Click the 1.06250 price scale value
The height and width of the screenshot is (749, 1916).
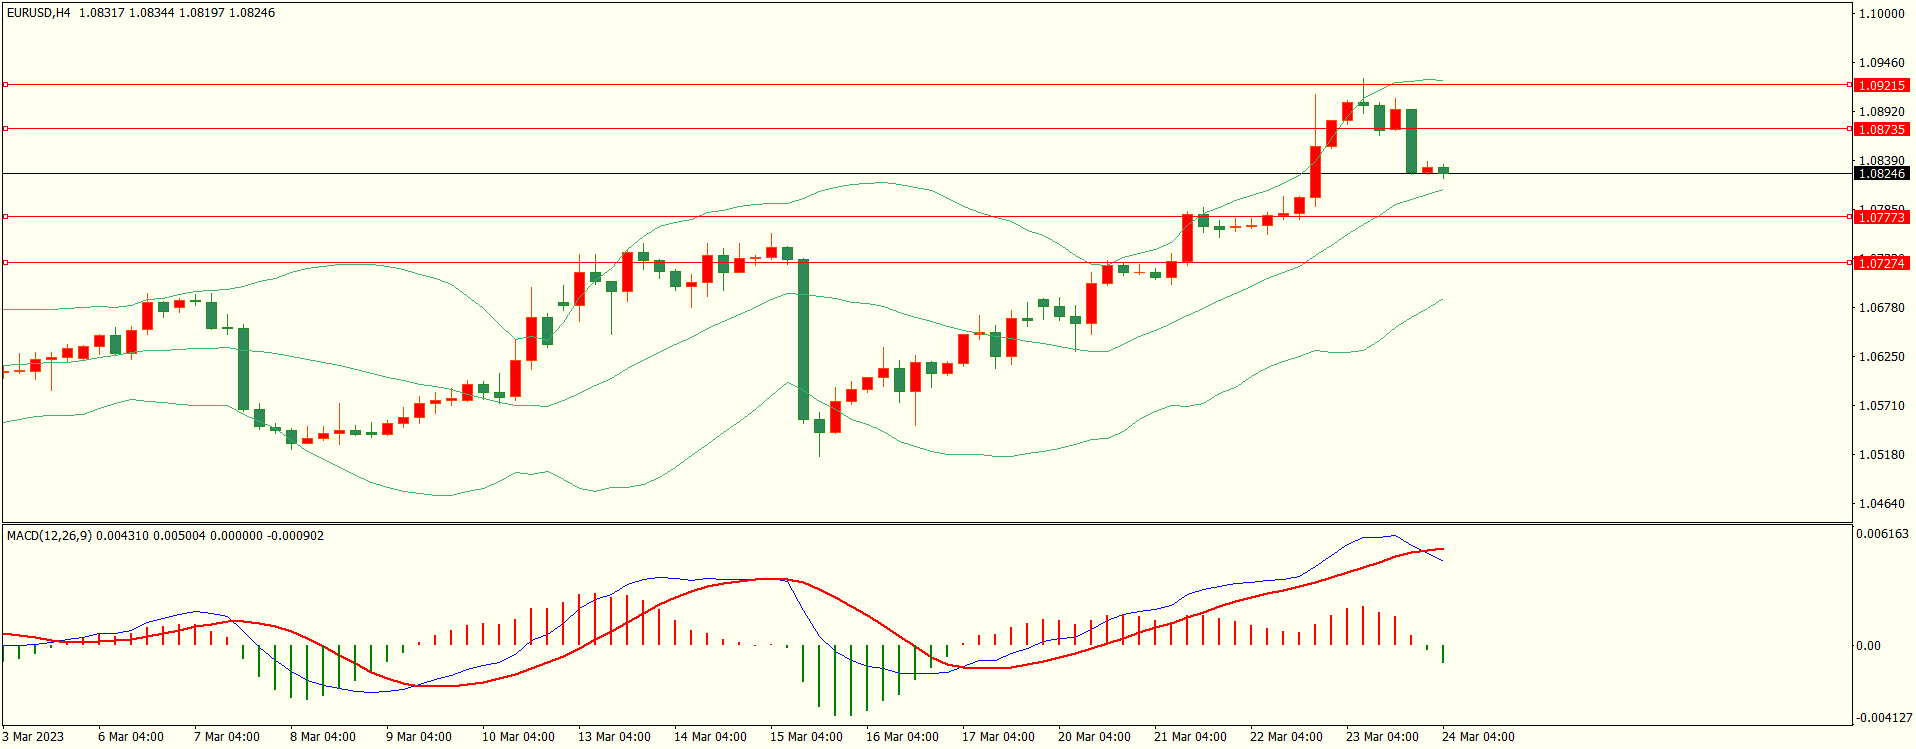(x=1881, y=357)
